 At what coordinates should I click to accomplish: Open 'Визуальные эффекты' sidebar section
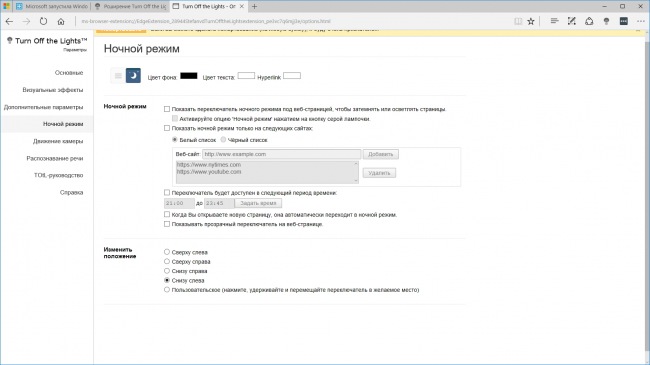pyautogui.click(x=53, y=90)
